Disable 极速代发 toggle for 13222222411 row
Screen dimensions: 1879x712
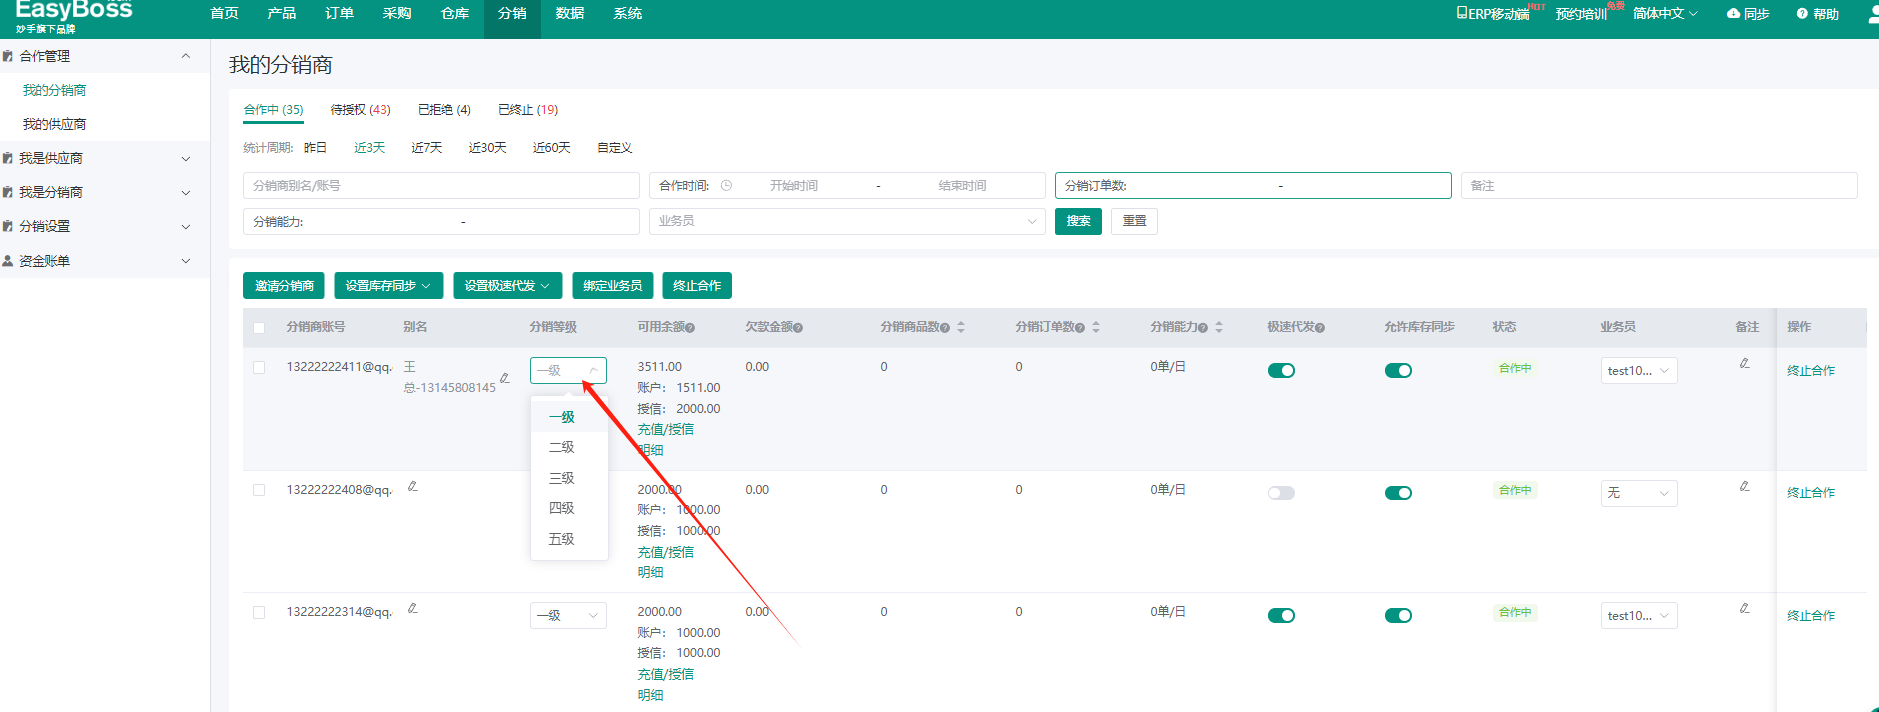pos(1281,371)
